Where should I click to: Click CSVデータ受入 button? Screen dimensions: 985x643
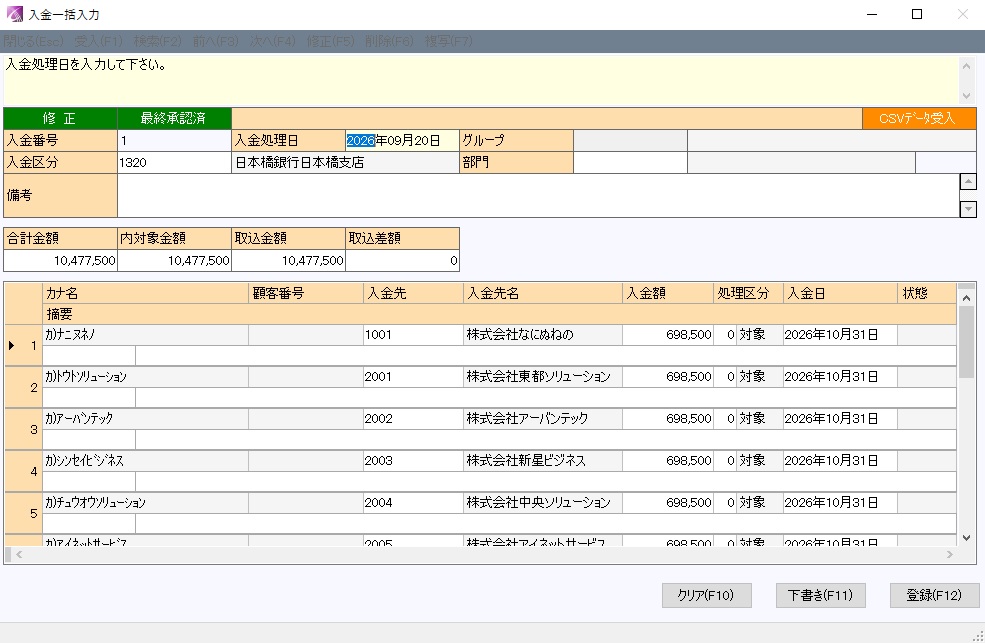tap(919, 118)
